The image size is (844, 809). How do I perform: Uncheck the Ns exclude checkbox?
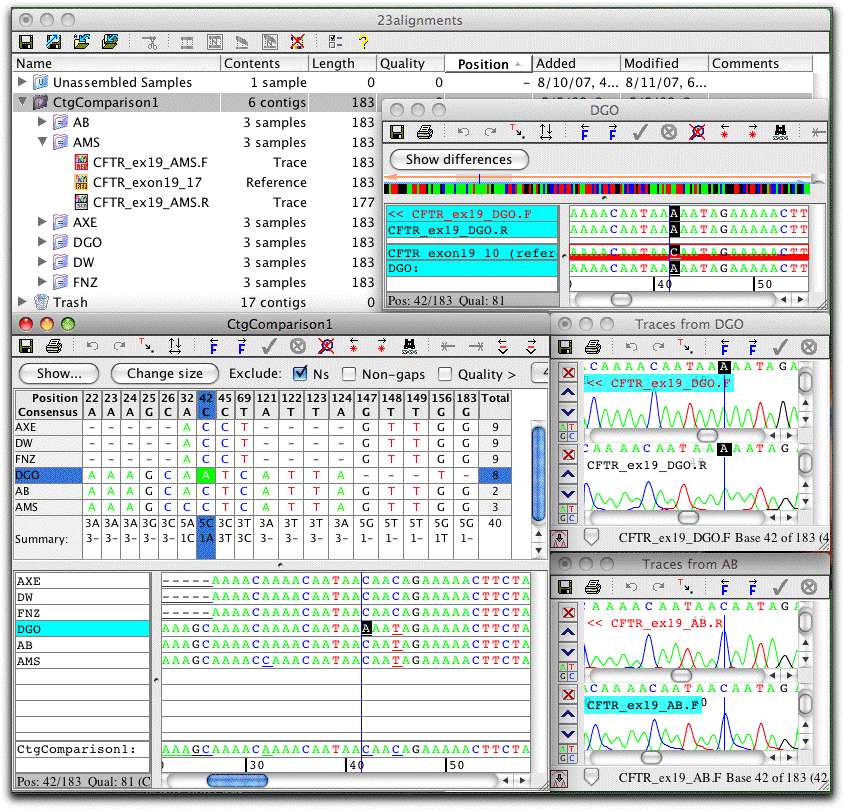point(300,374)
